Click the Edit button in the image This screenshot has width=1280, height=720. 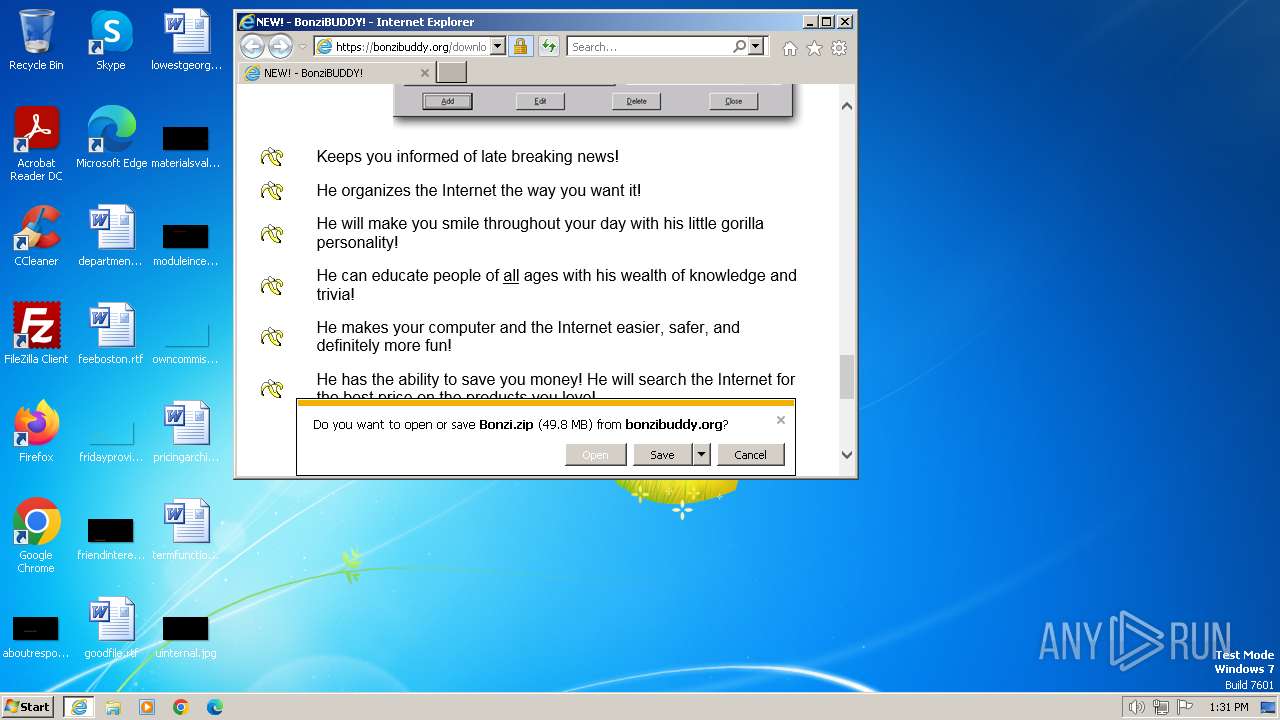point(540,101)
